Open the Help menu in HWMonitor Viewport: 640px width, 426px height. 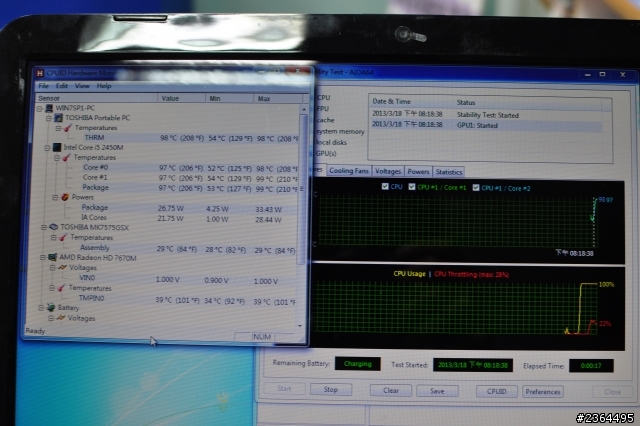click(x=104, y=86)
